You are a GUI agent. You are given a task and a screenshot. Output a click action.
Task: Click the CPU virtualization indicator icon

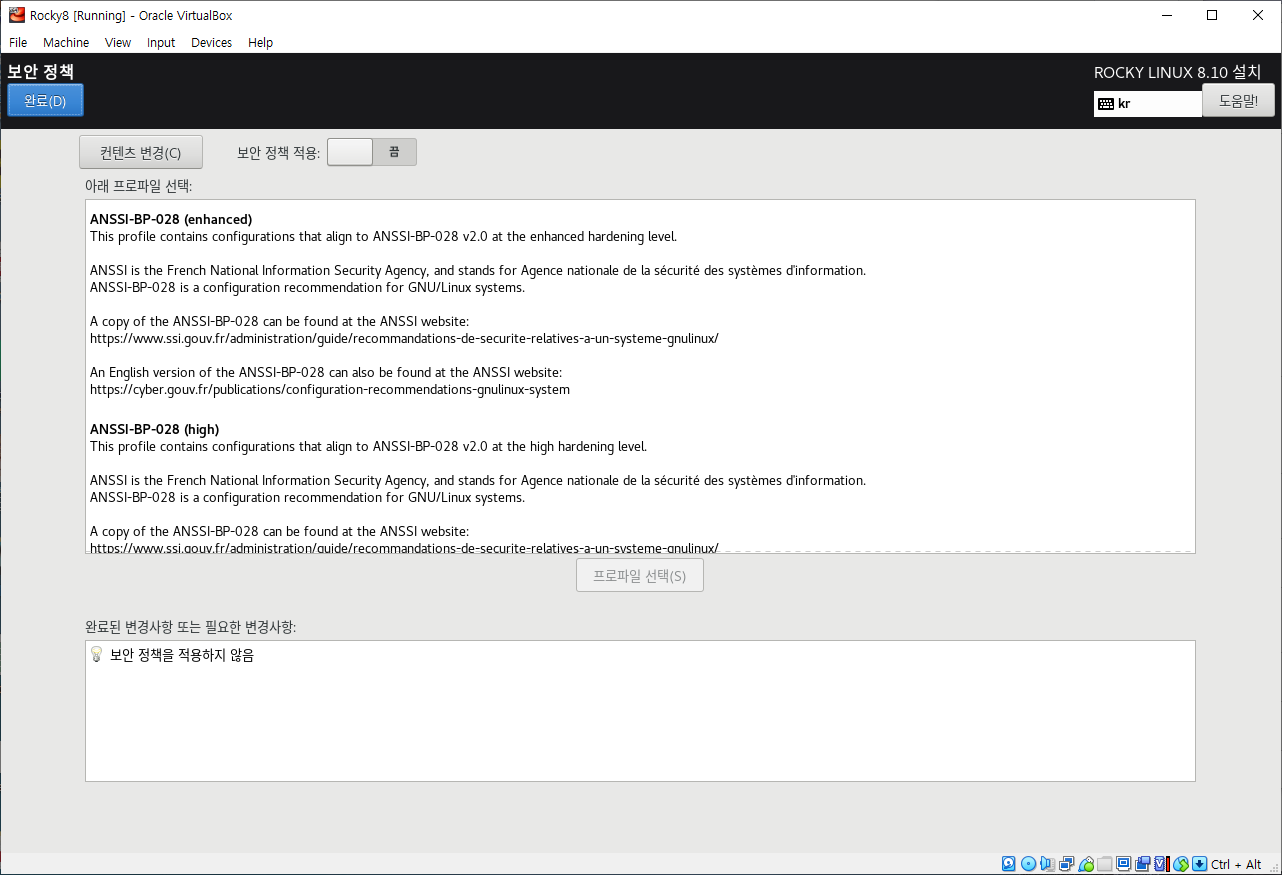tap(1161, 864)
